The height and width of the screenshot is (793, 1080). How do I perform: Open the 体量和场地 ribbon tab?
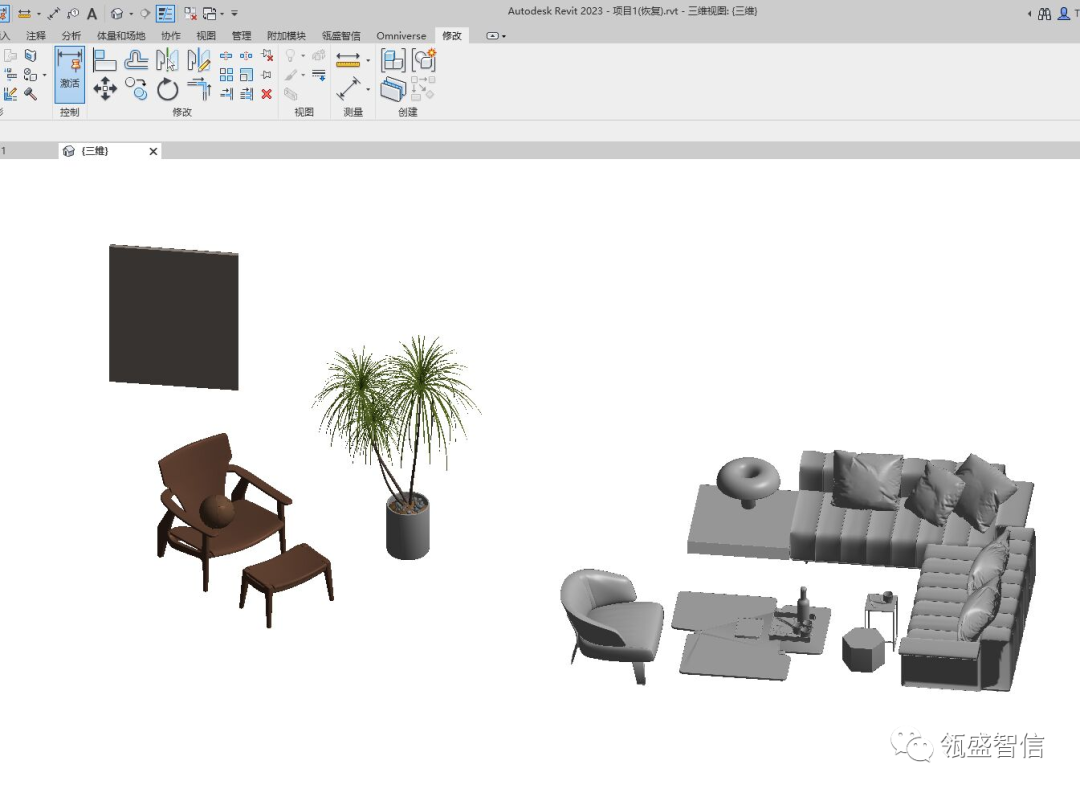(121, 36)
